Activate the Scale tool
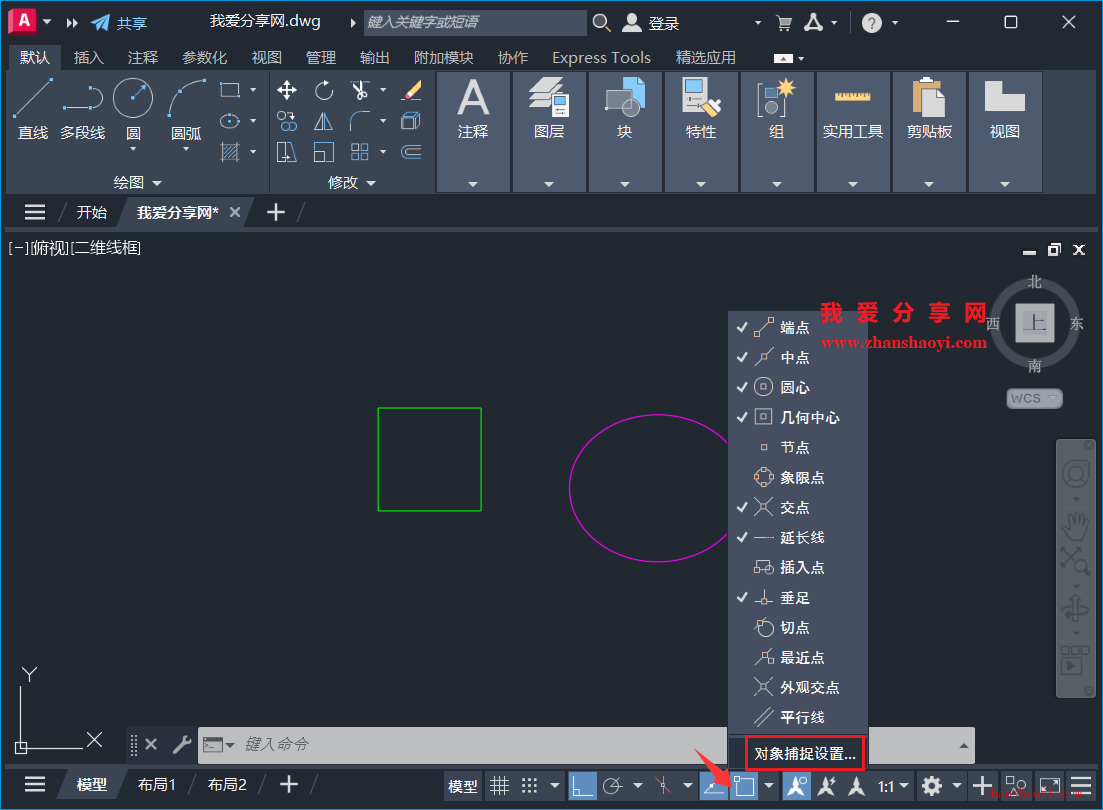The height and width of the screenshot is (810, 1103). [x=324, y=152]
